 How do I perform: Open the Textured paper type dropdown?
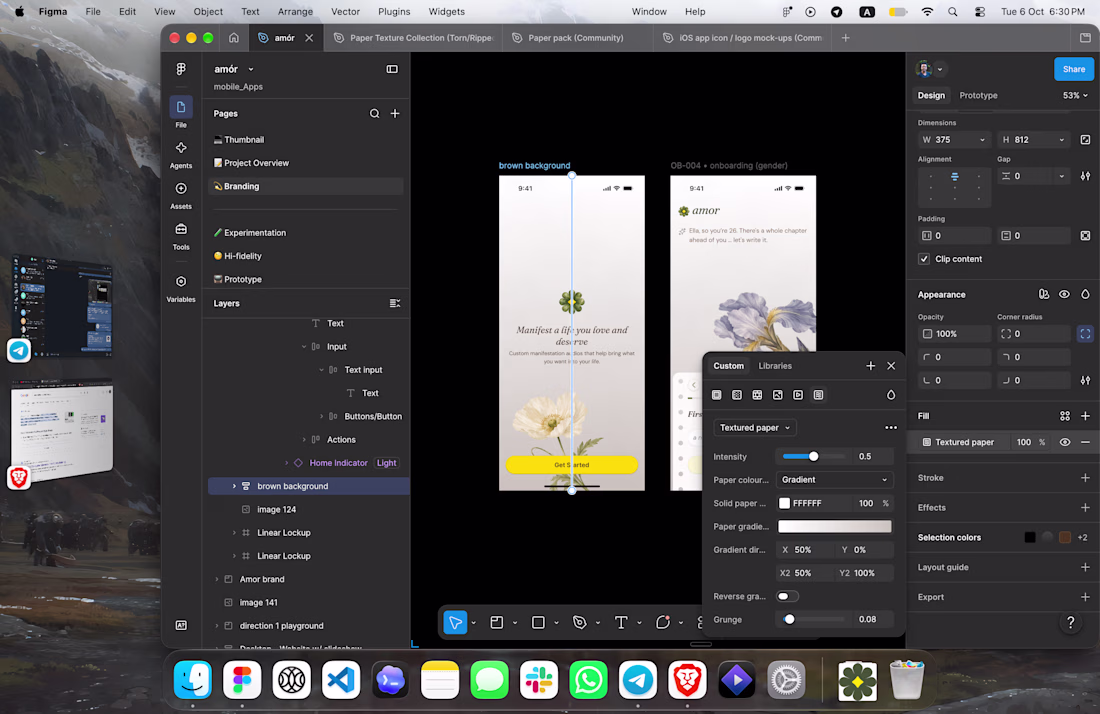pos(755,427)
